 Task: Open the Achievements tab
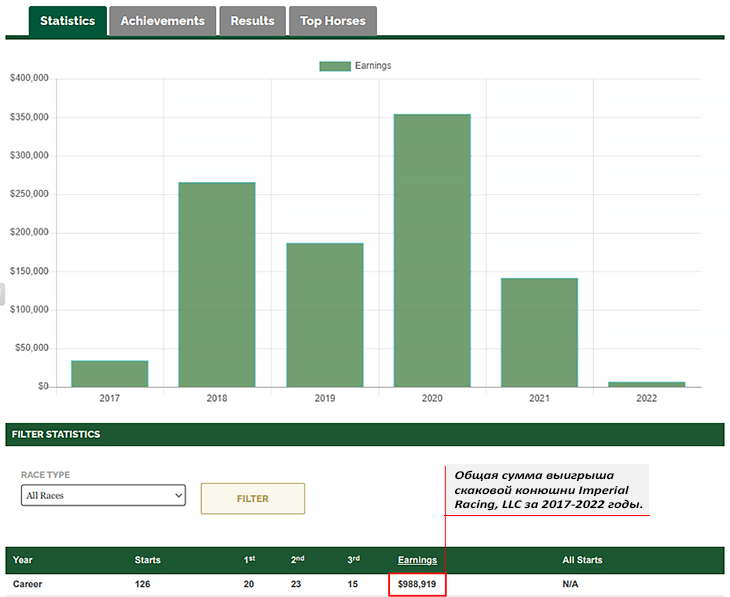point(162,21)
